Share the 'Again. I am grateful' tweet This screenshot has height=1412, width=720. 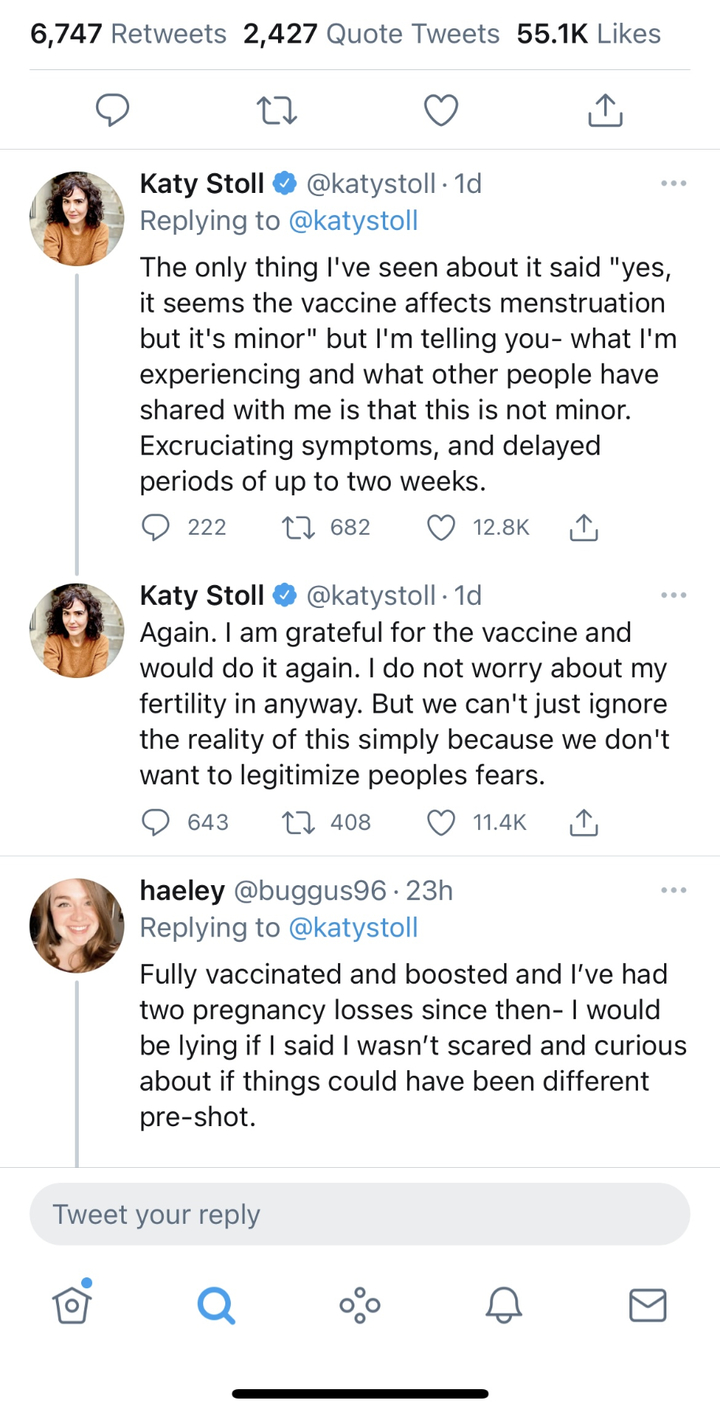tap(583, 822)
